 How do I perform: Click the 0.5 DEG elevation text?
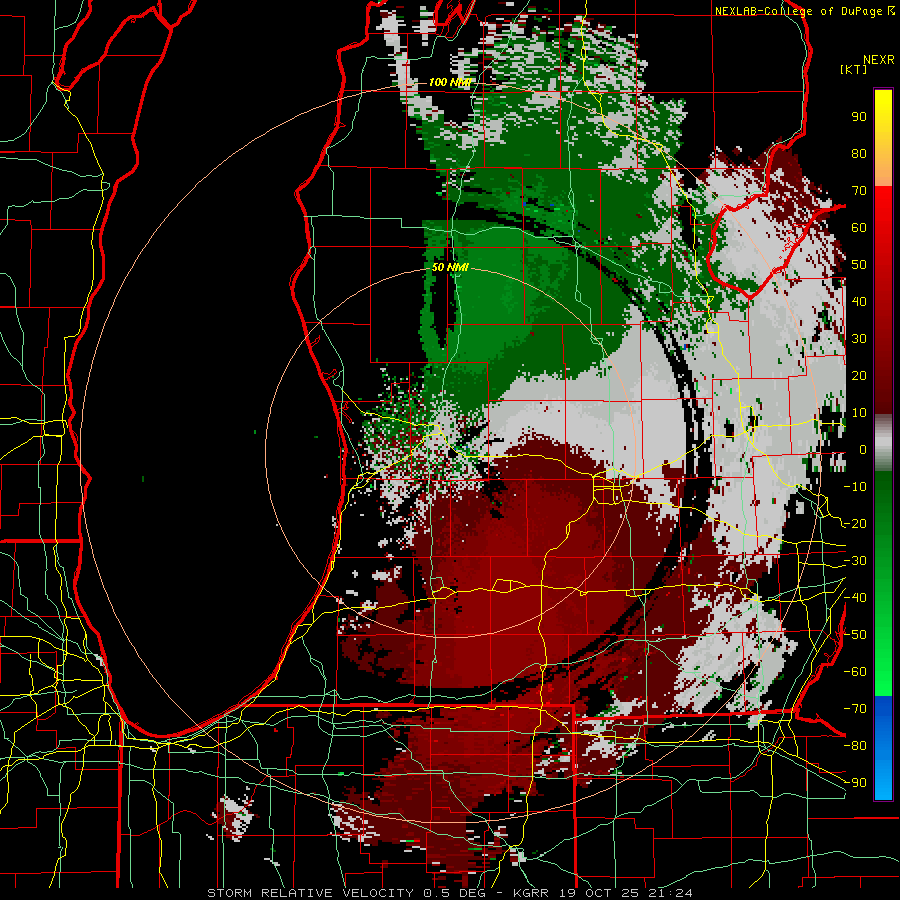[452, 893]
